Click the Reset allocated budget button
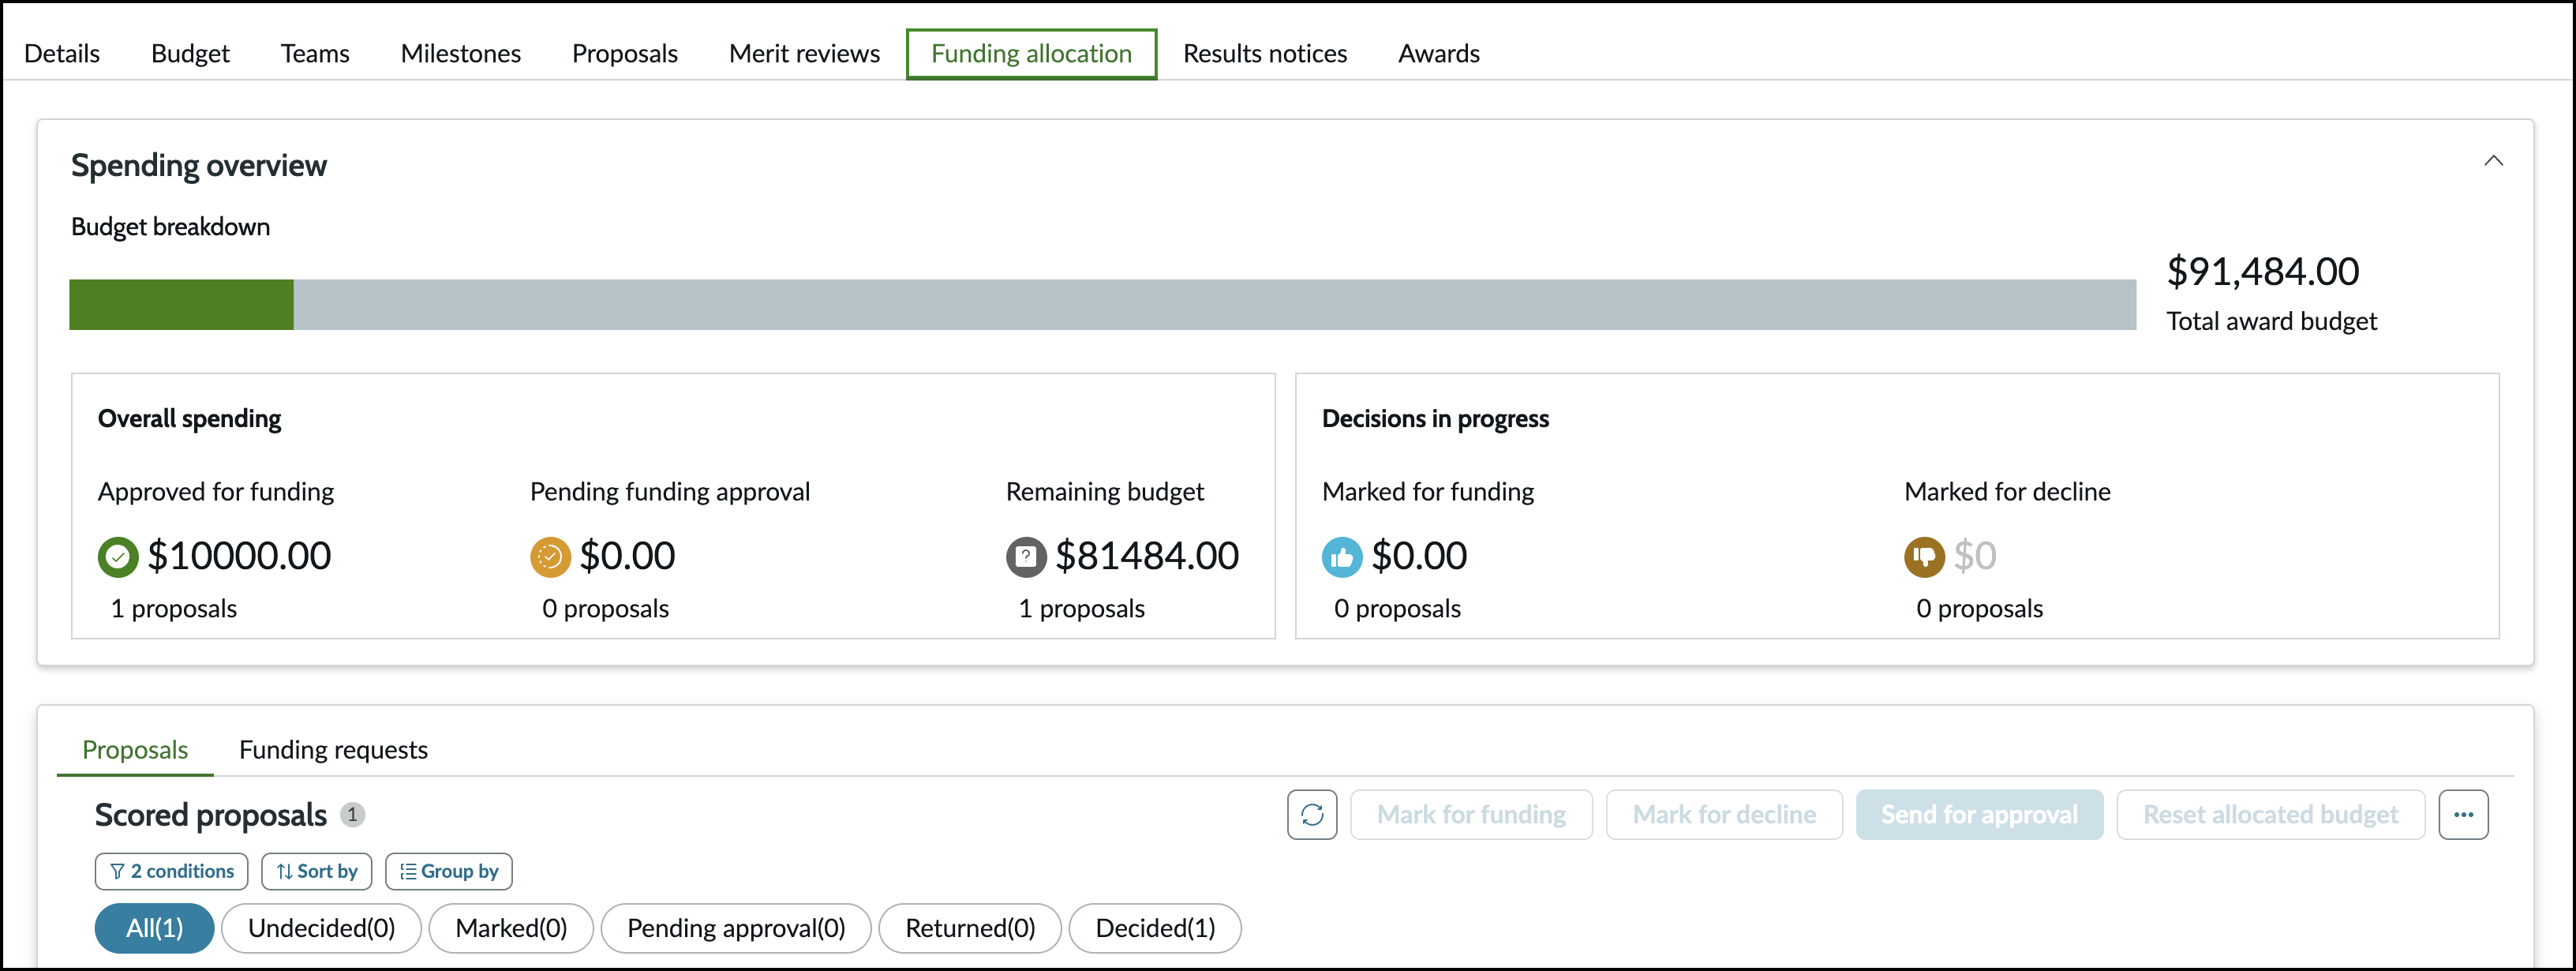Image resolution: width=2576 pixels, height=971 pixels. click(2270, 815)
